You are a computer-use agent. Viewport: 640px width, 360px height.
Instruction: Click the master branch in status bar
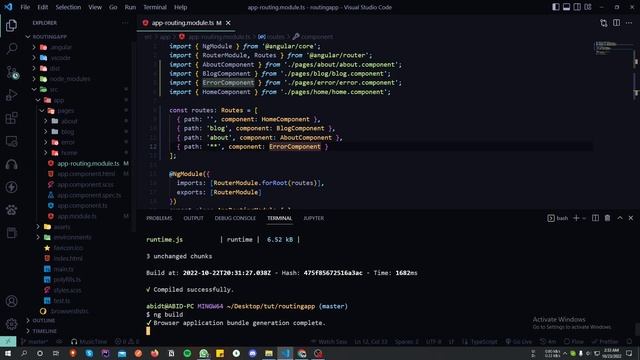pos(34,342)
